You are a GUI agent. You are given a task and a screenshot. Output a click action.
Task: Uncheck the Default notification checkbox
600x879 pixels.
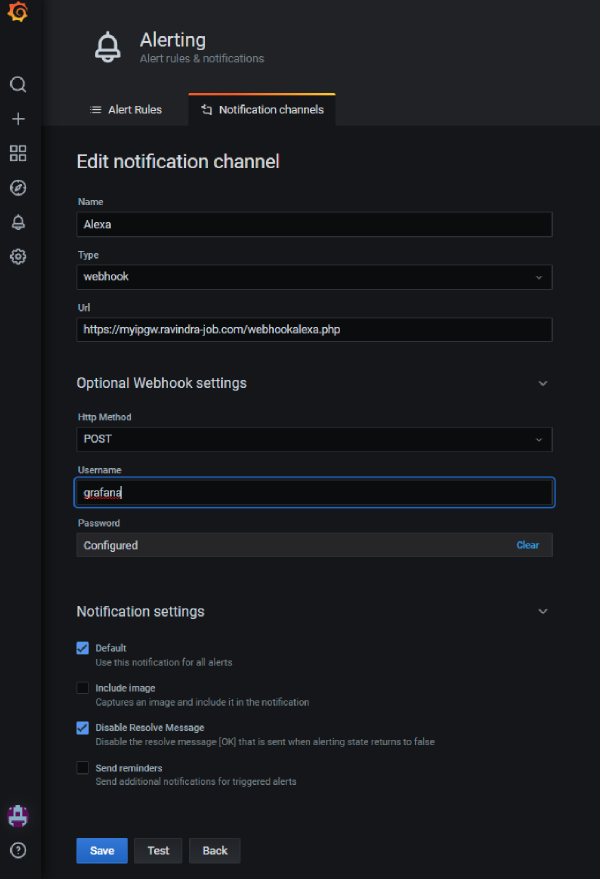[x=83, y=648]
